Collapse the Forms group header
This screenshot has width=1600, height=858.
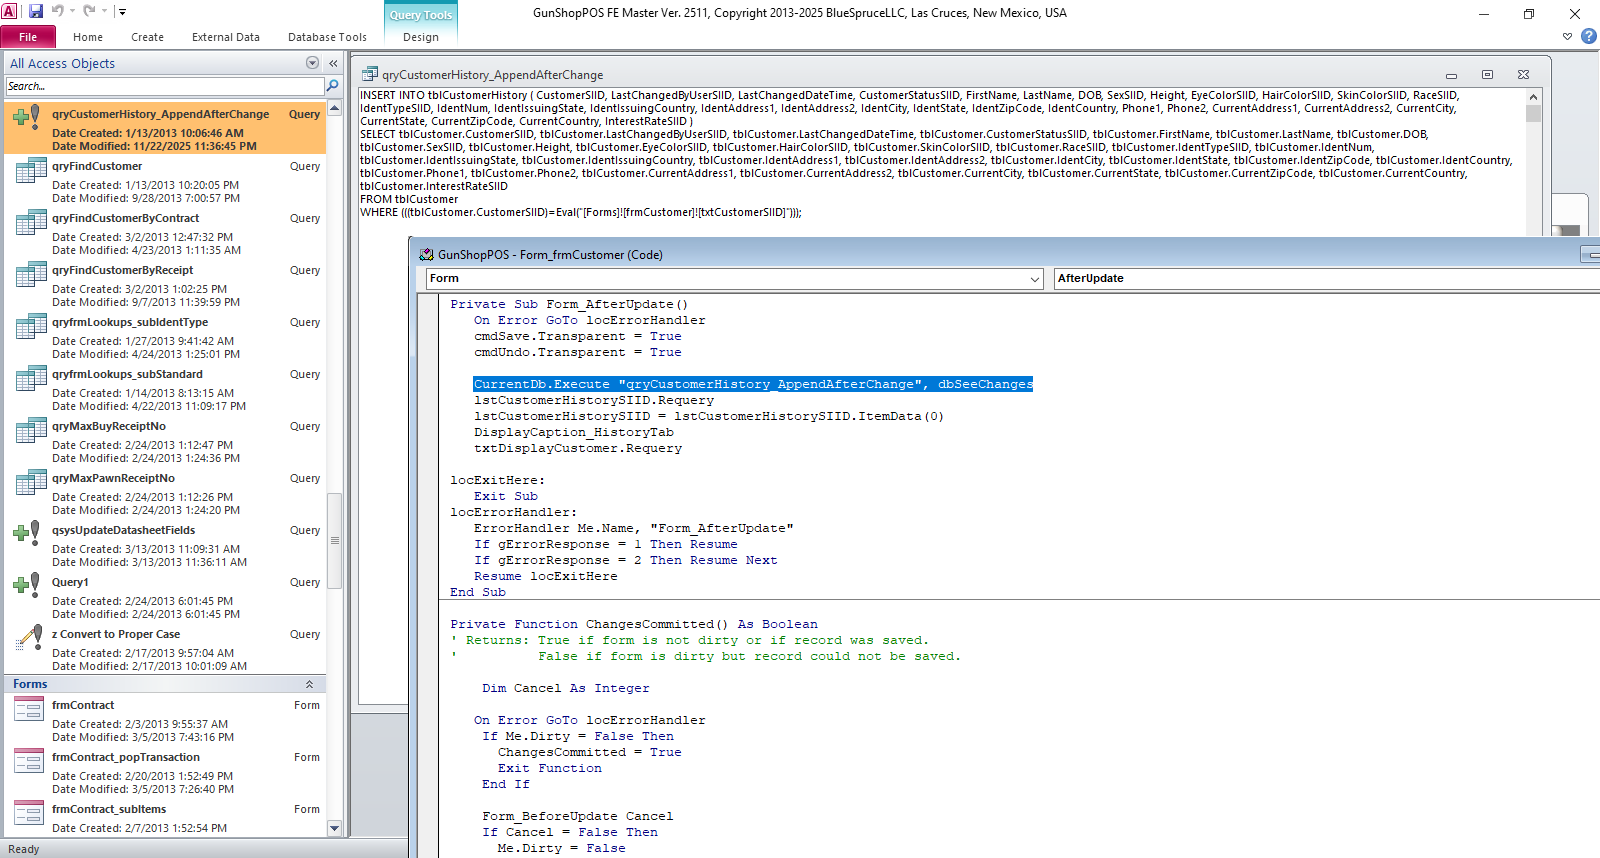[x=309, y=684]
